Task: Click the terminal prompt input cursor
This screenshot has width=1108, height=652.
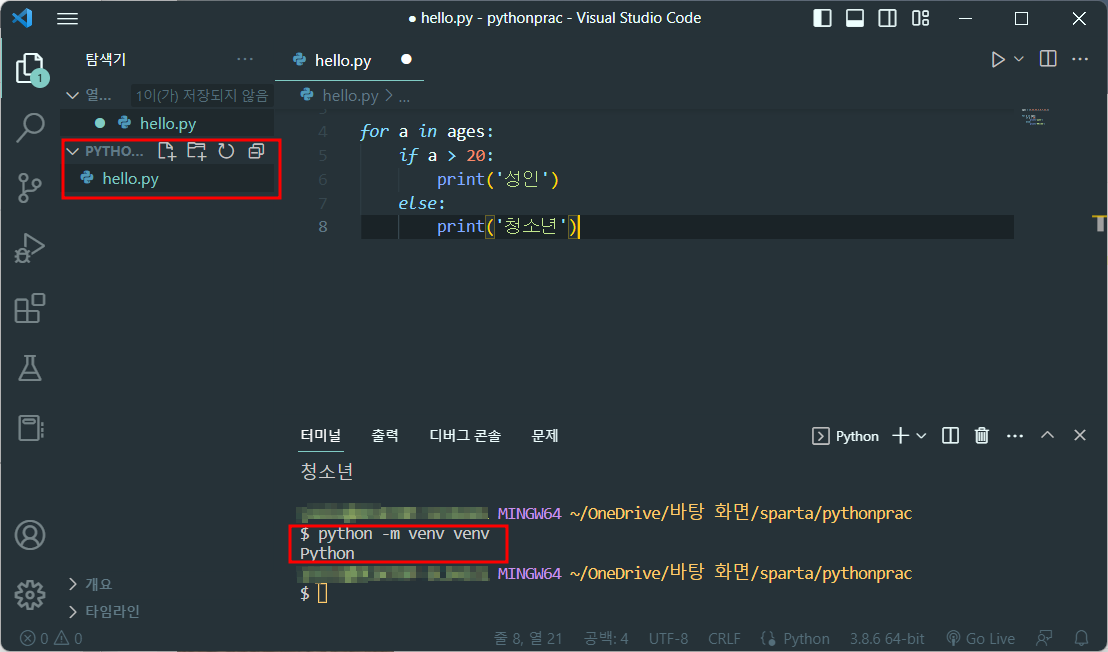Action: 322,593
